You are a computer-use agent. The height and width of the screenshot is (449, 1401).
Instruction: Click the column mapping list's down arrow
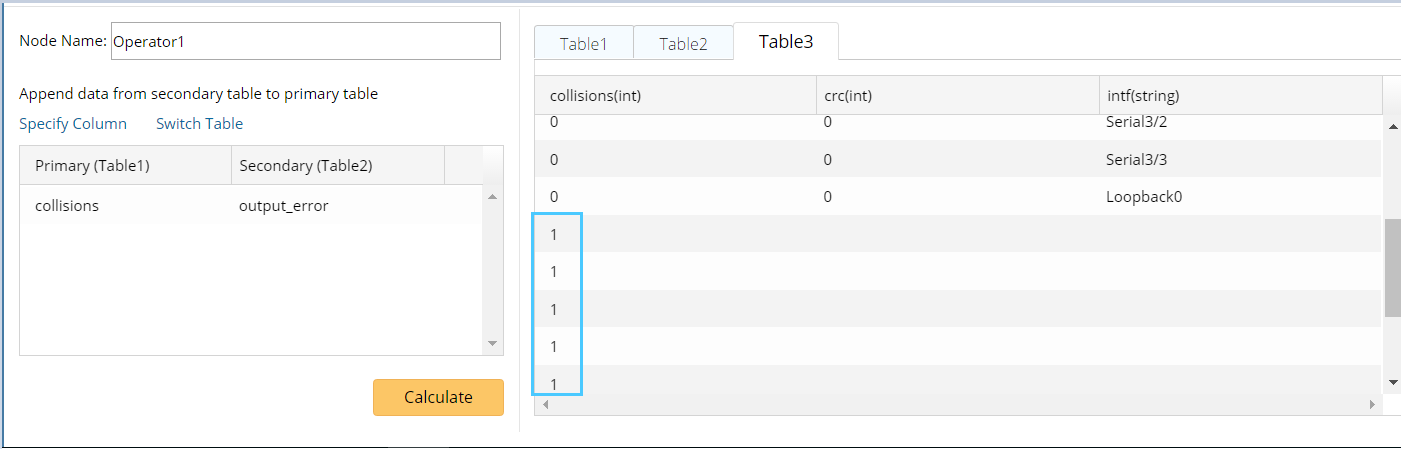click(x=492, y=343)
